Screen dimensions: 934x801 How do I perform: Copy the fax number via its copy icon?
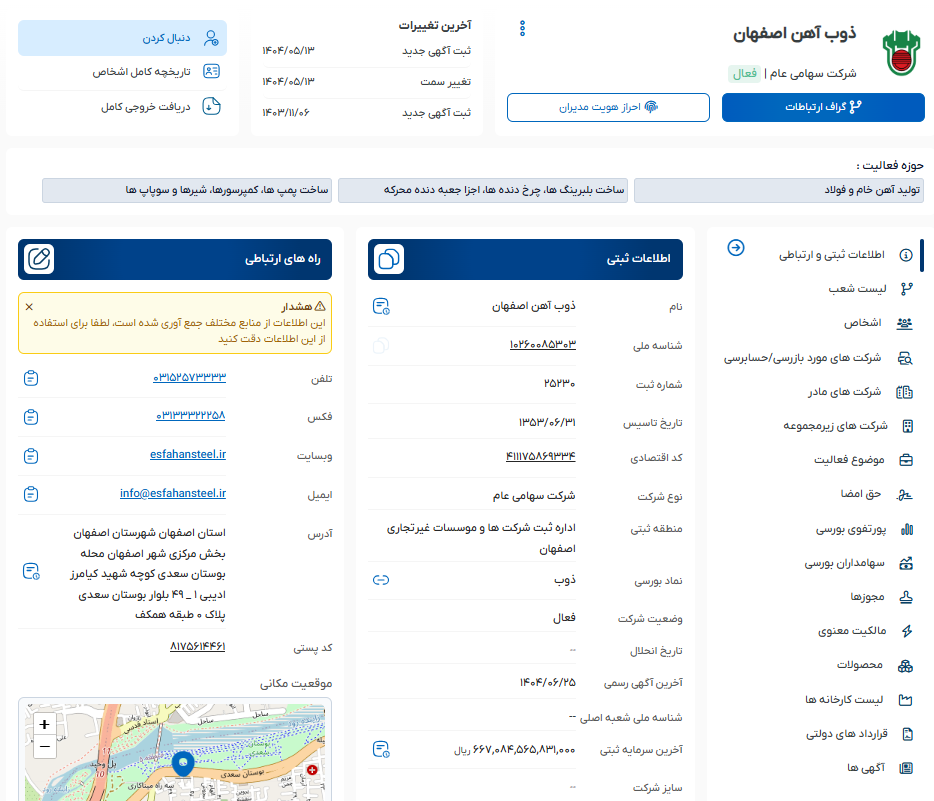31,417
